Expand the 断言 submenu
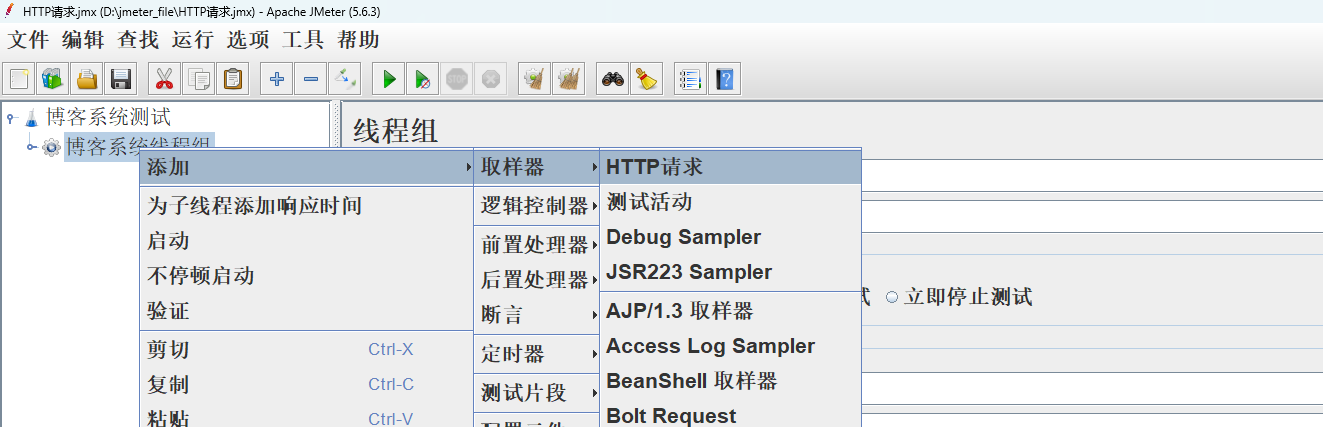Image resolution: width=1323 pixels, height=427 pixels. pyautogui.click(x=537, y=315)
